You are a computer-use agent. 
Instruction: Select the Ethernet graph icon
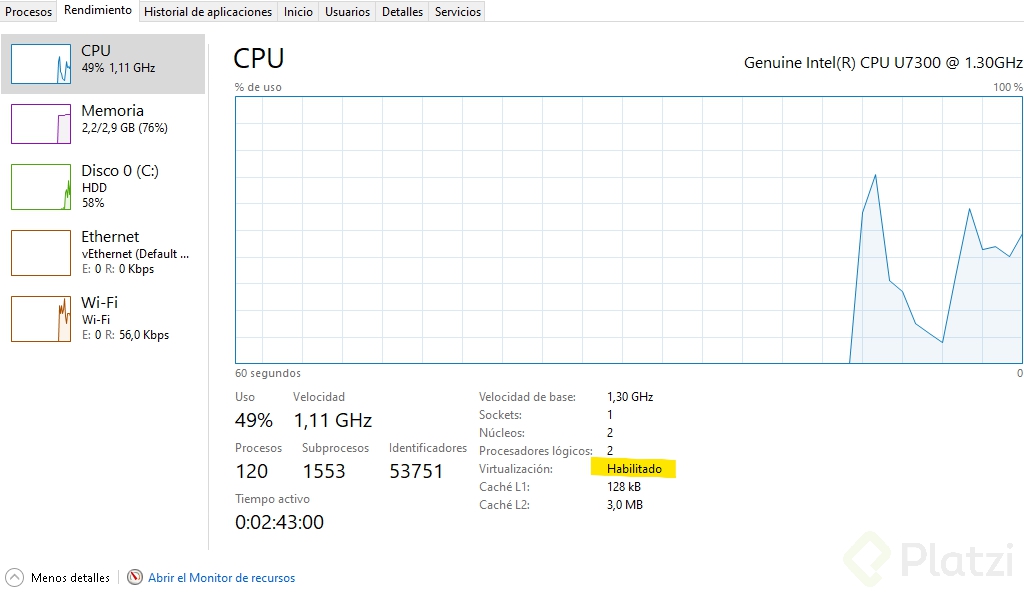pyautogui.click(x=41, y=253)
